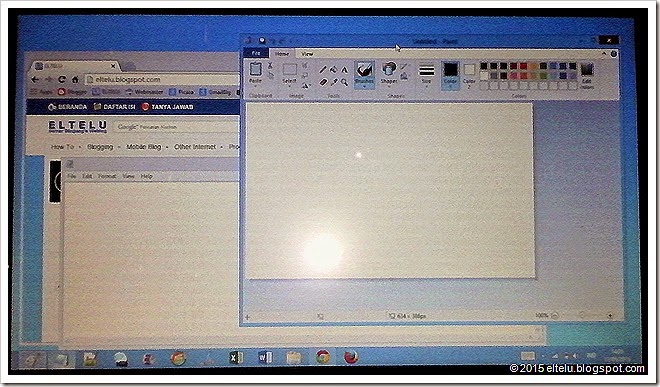
Task: Switch to the Home tab in Paint
Action: click(x=282, y=53)
